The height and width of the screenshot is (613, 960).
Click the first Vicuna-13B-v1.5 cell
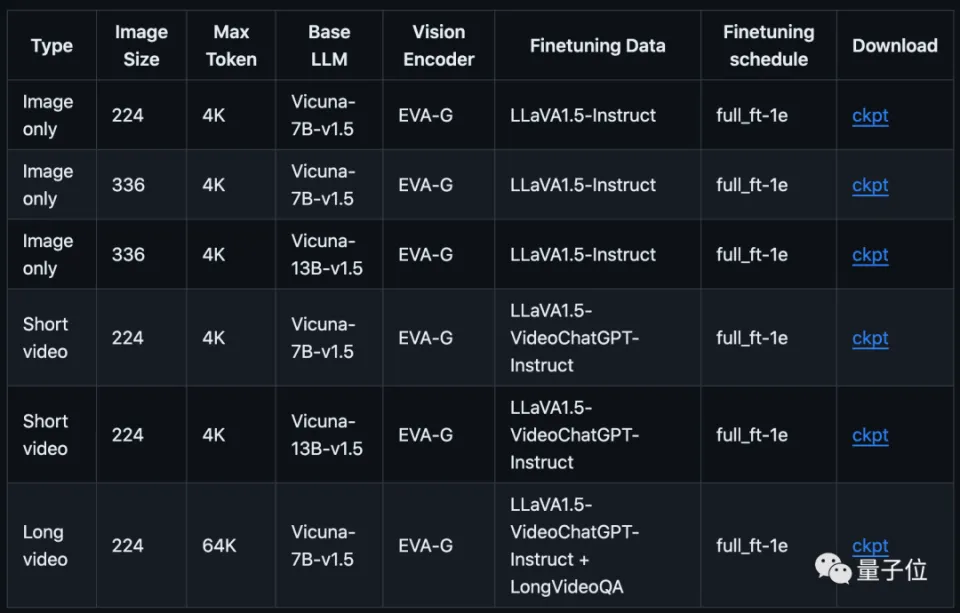tap(327, 255)
